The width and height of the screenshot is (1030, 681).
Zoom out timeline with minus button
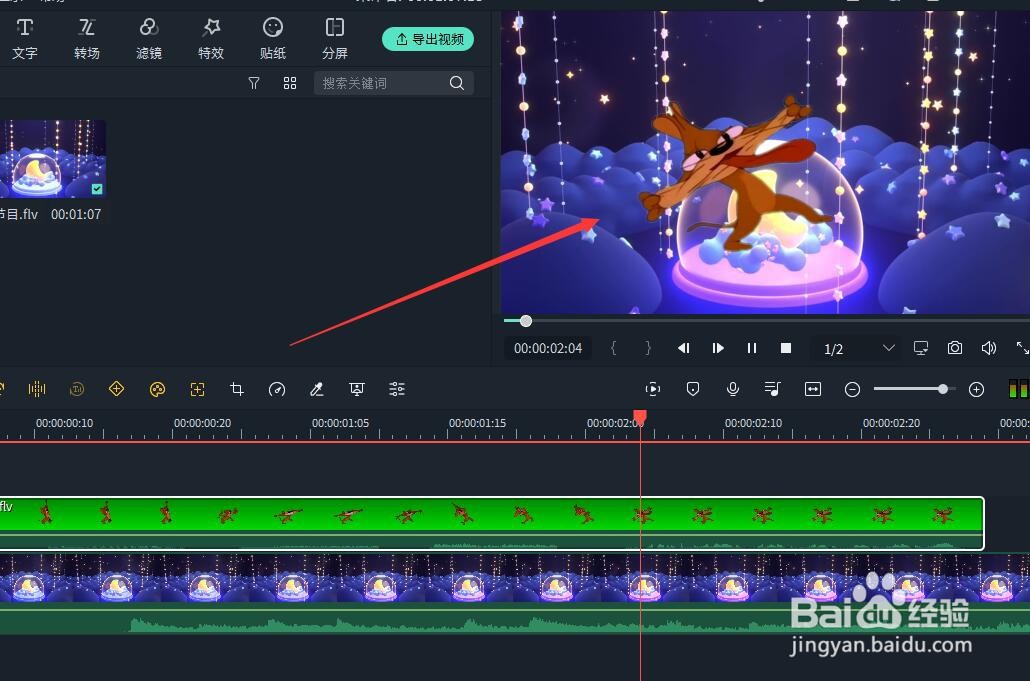[x=852, y=390]
